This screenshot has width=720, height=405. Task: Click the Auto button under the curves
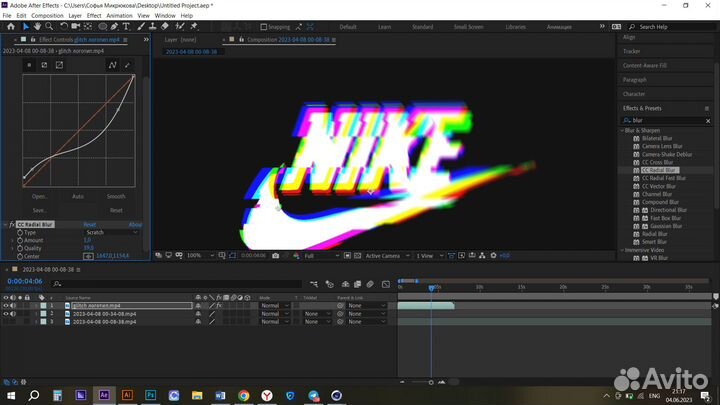pyautogui.click(x=78, y=197)
